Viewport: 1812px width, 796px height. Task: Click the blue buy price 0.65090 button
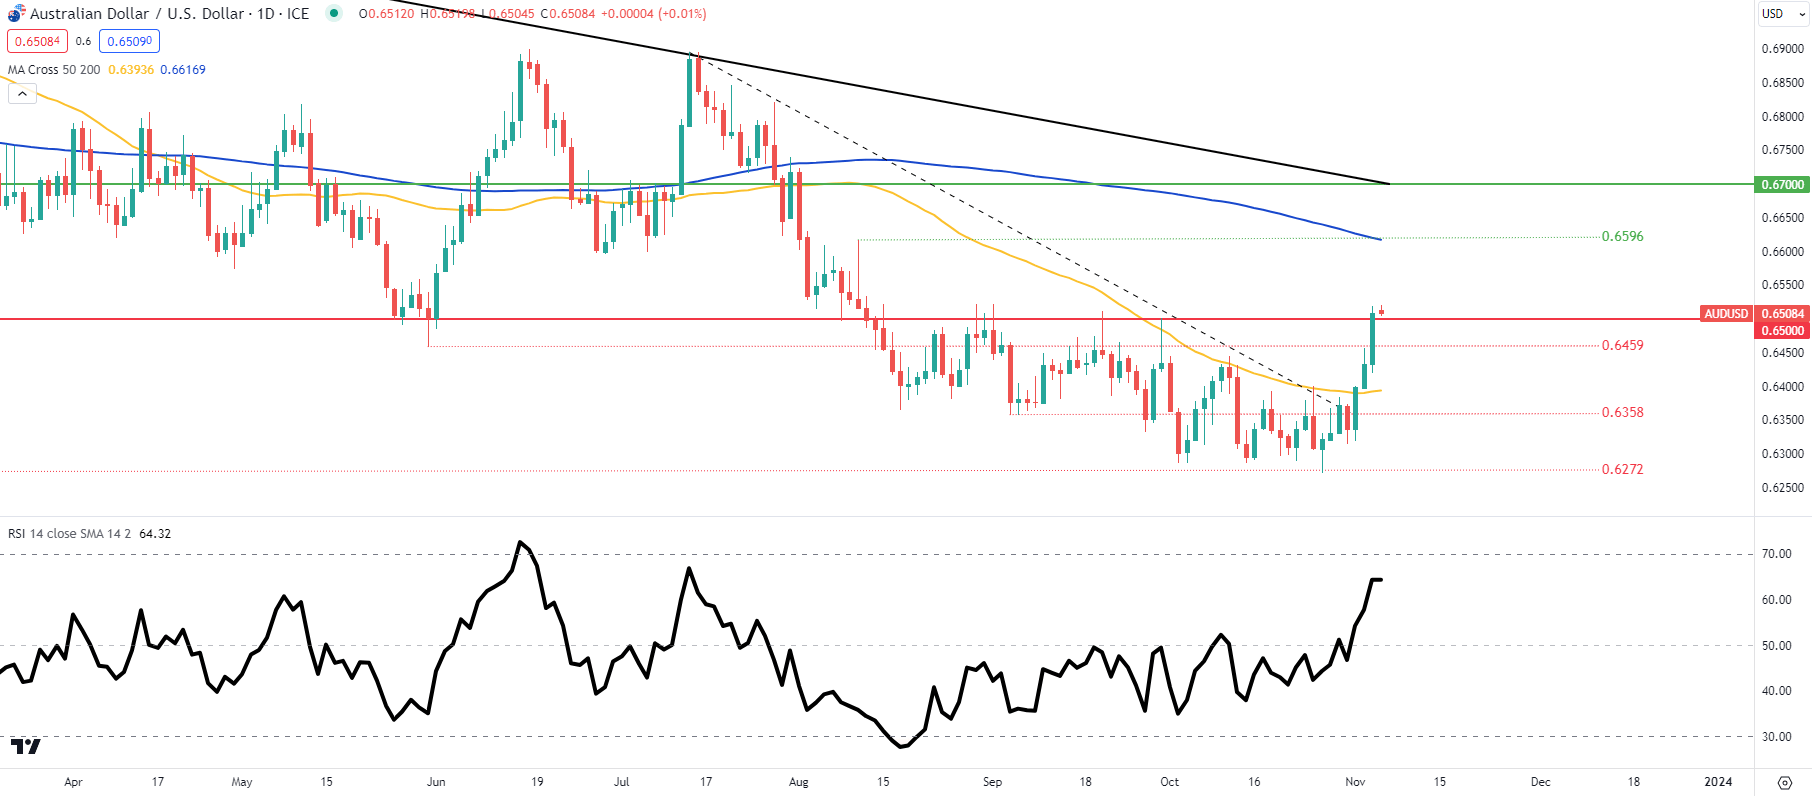(129, 41)
